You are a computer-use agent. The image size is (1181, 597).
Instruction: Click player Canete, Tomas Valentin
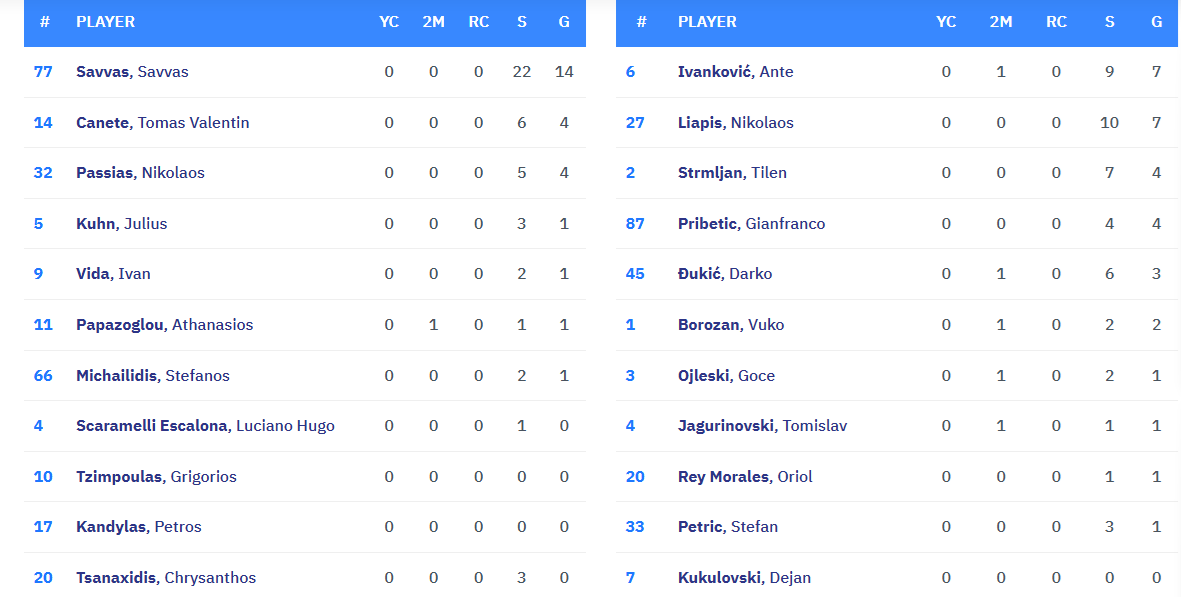[x=162, y=123]
